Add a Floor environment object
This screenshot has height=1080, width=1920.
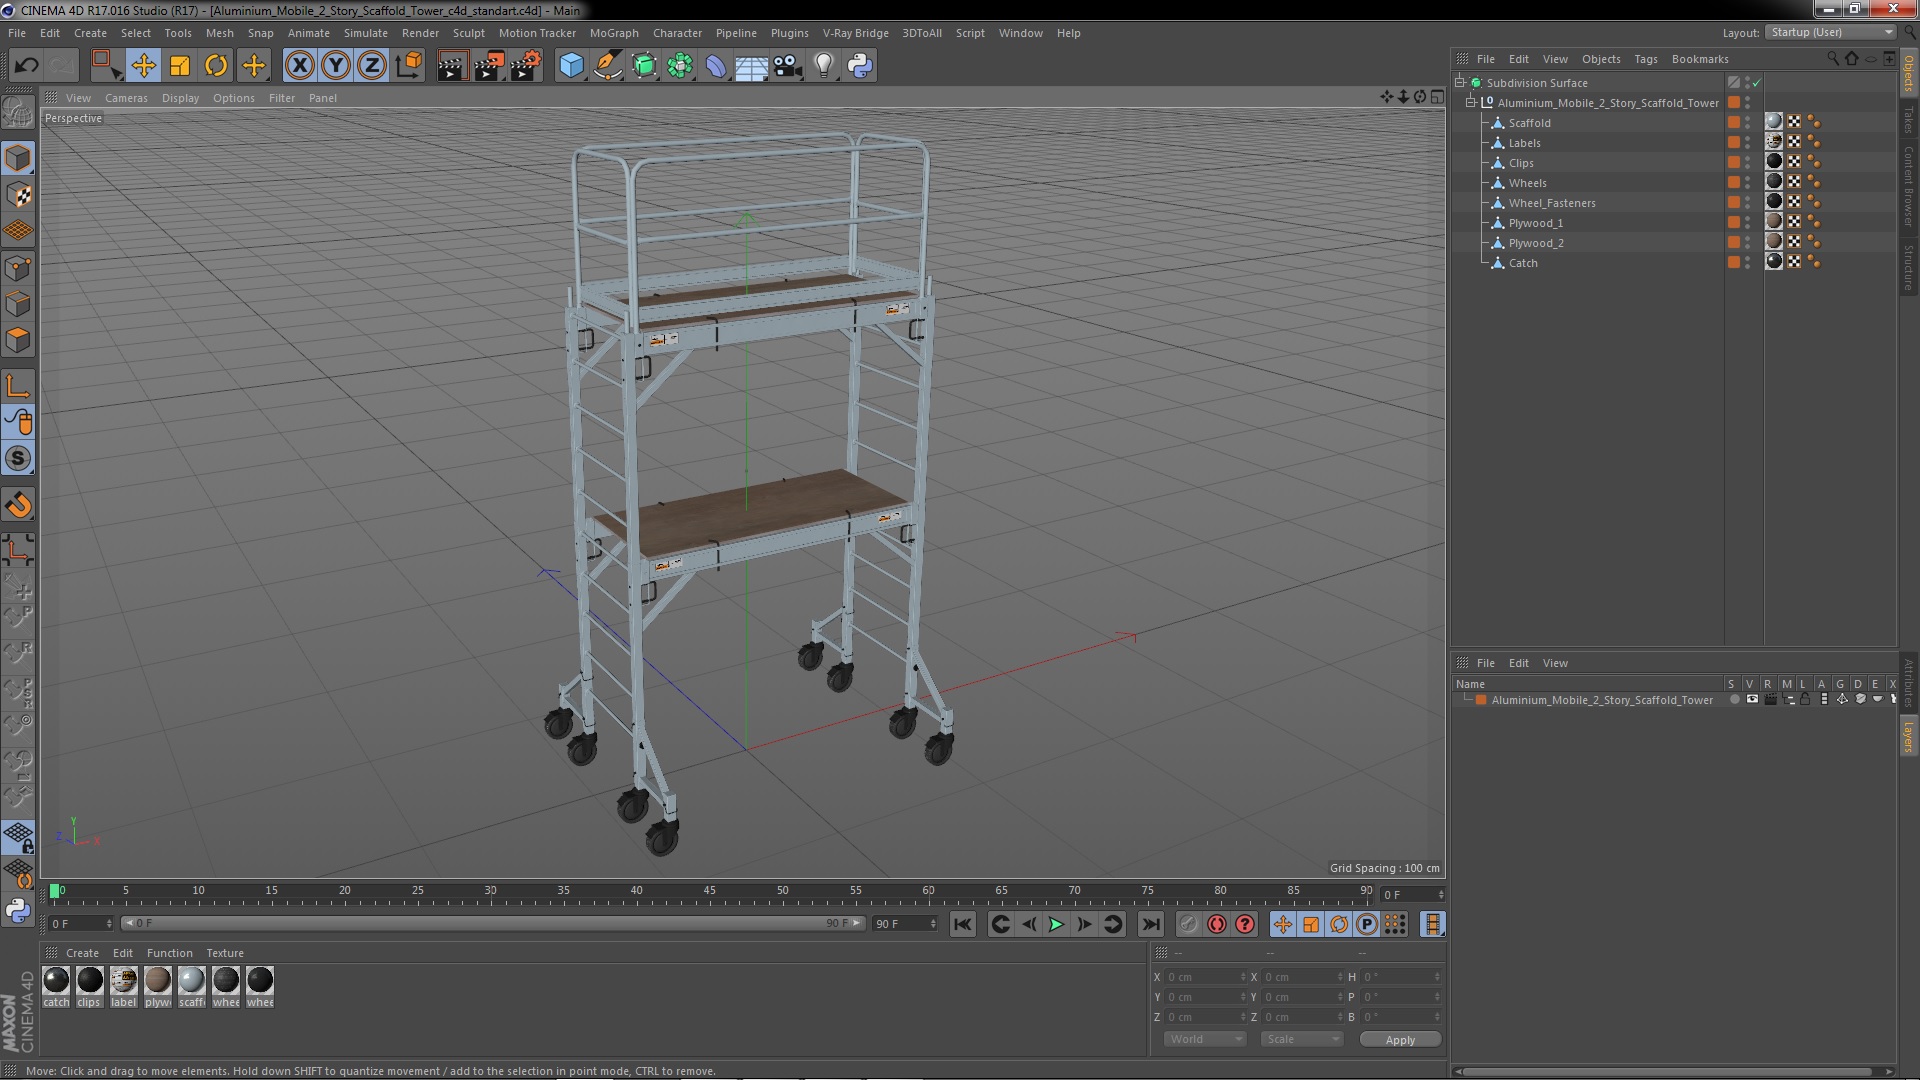point(751,66)
